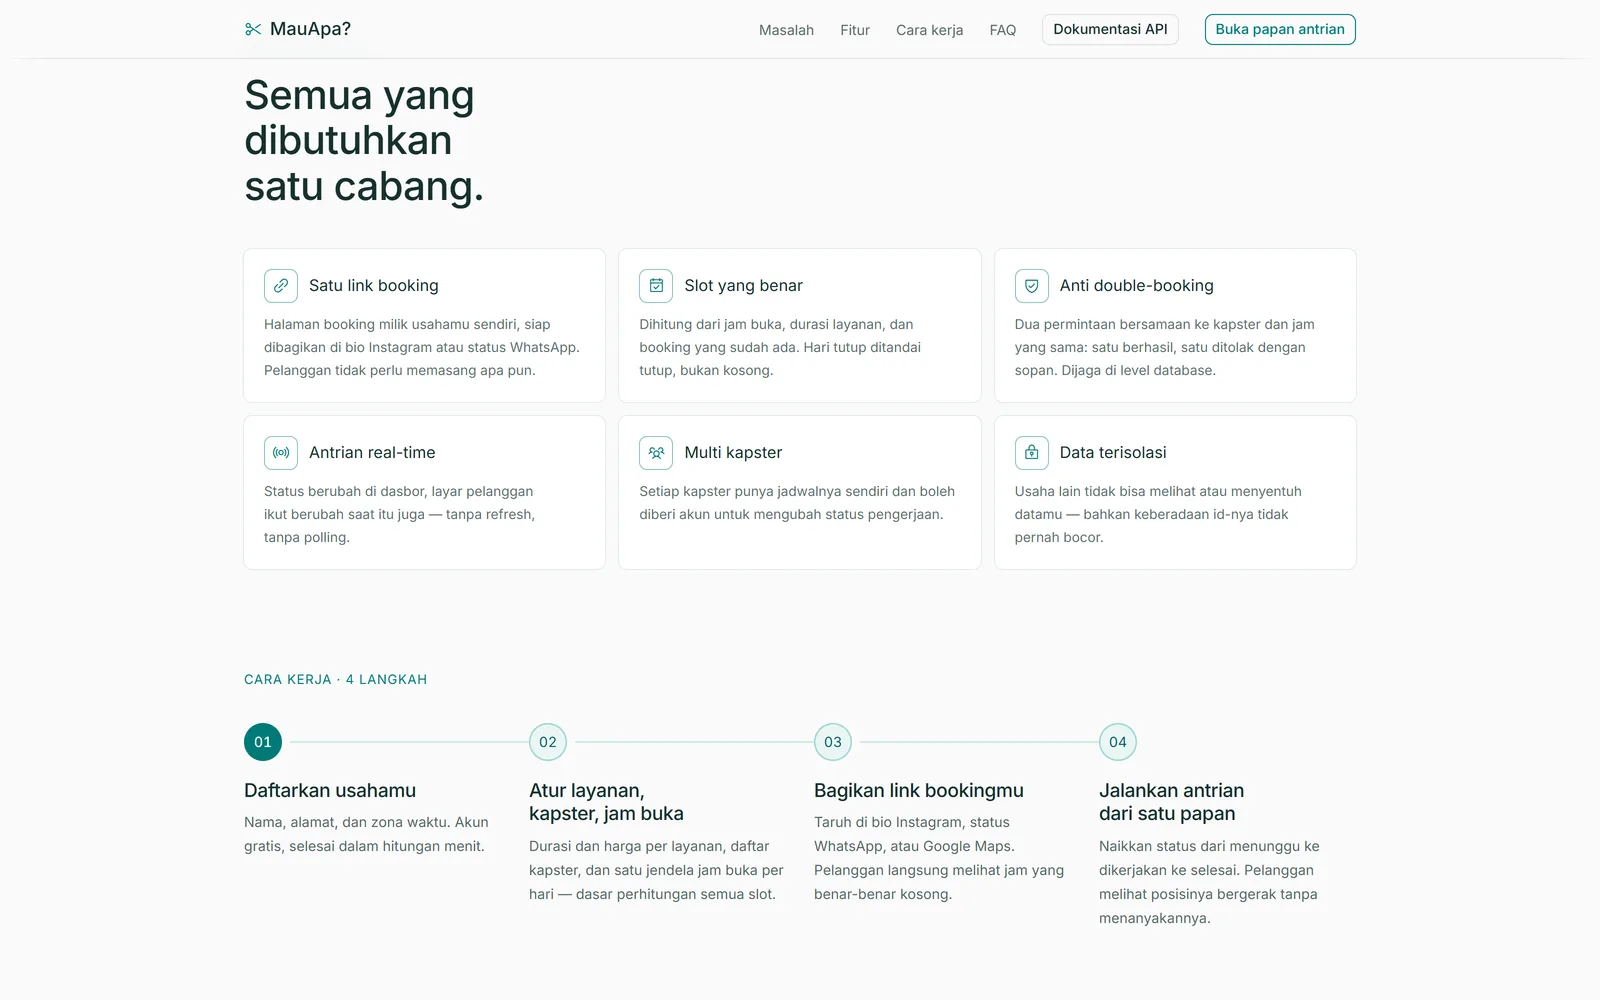This screenshot has width=1600, height=1000.
Task: Select step circle 03
Action: [833, 742]
